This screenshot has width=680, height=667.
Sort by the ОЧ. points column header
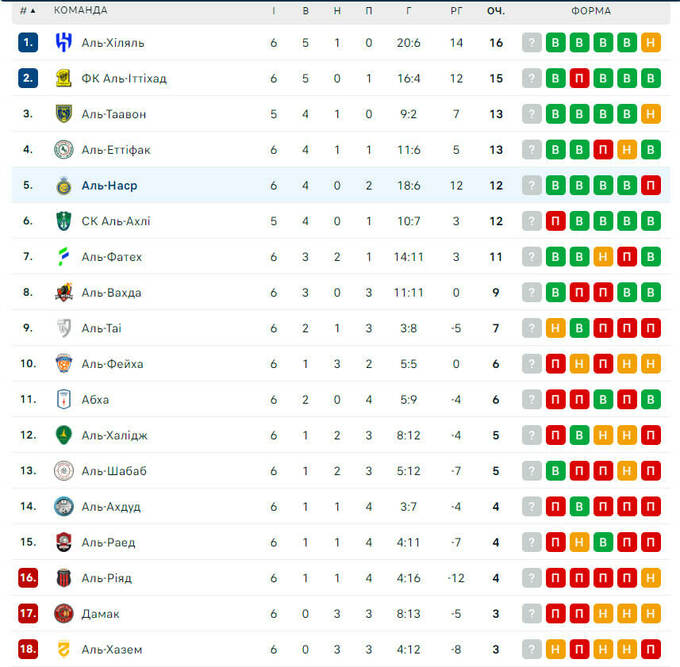click(x=496, y=11)
